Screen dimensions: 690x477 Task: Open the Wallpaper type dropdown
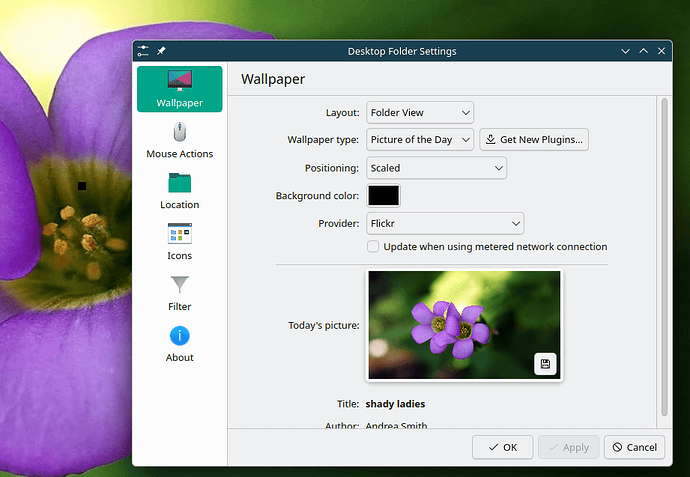tap(420, 139)
